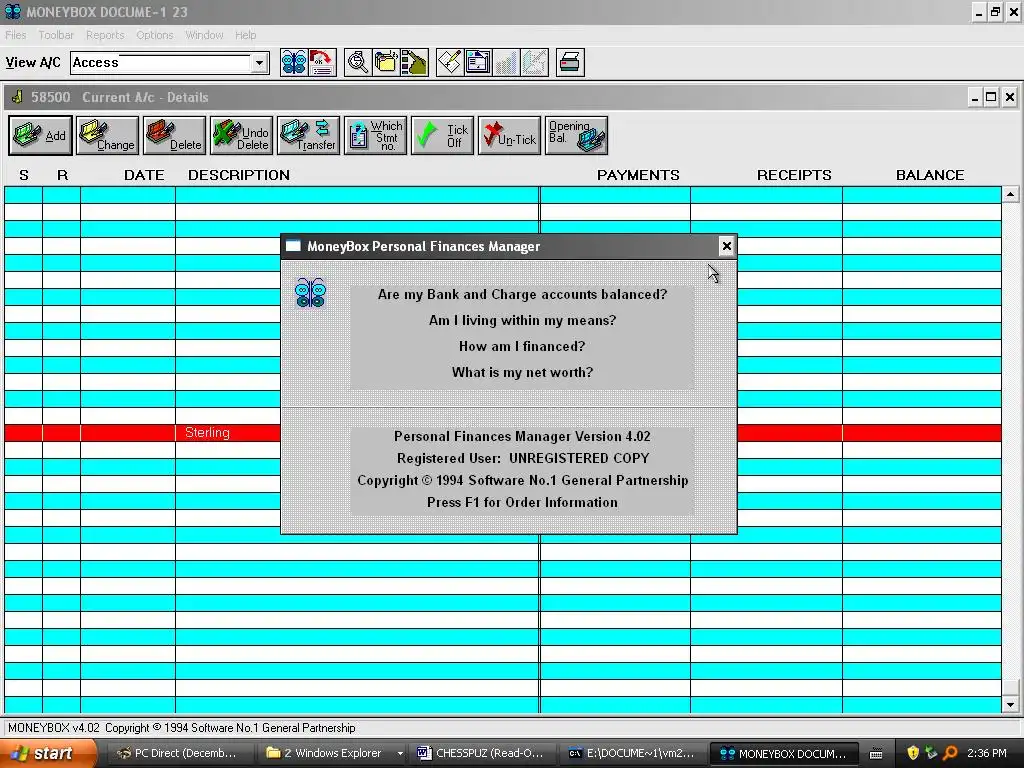Expand the View A/C account dropdown arrow
Image resolution: width=1024 pixels, height=768 pixels.
[259, 63]
